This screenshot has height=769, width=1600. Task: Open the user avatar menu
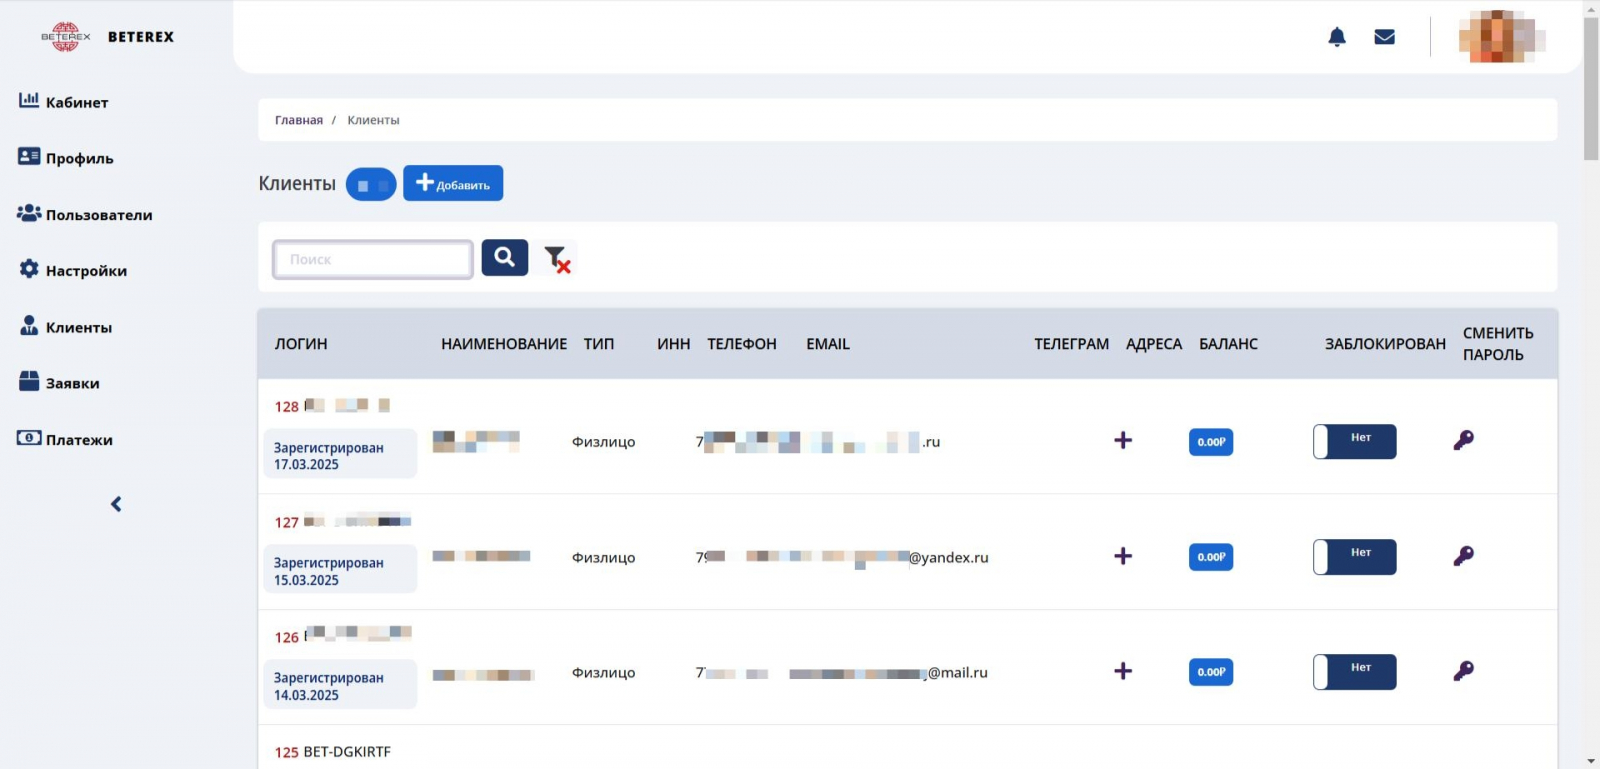point(1502,37)
